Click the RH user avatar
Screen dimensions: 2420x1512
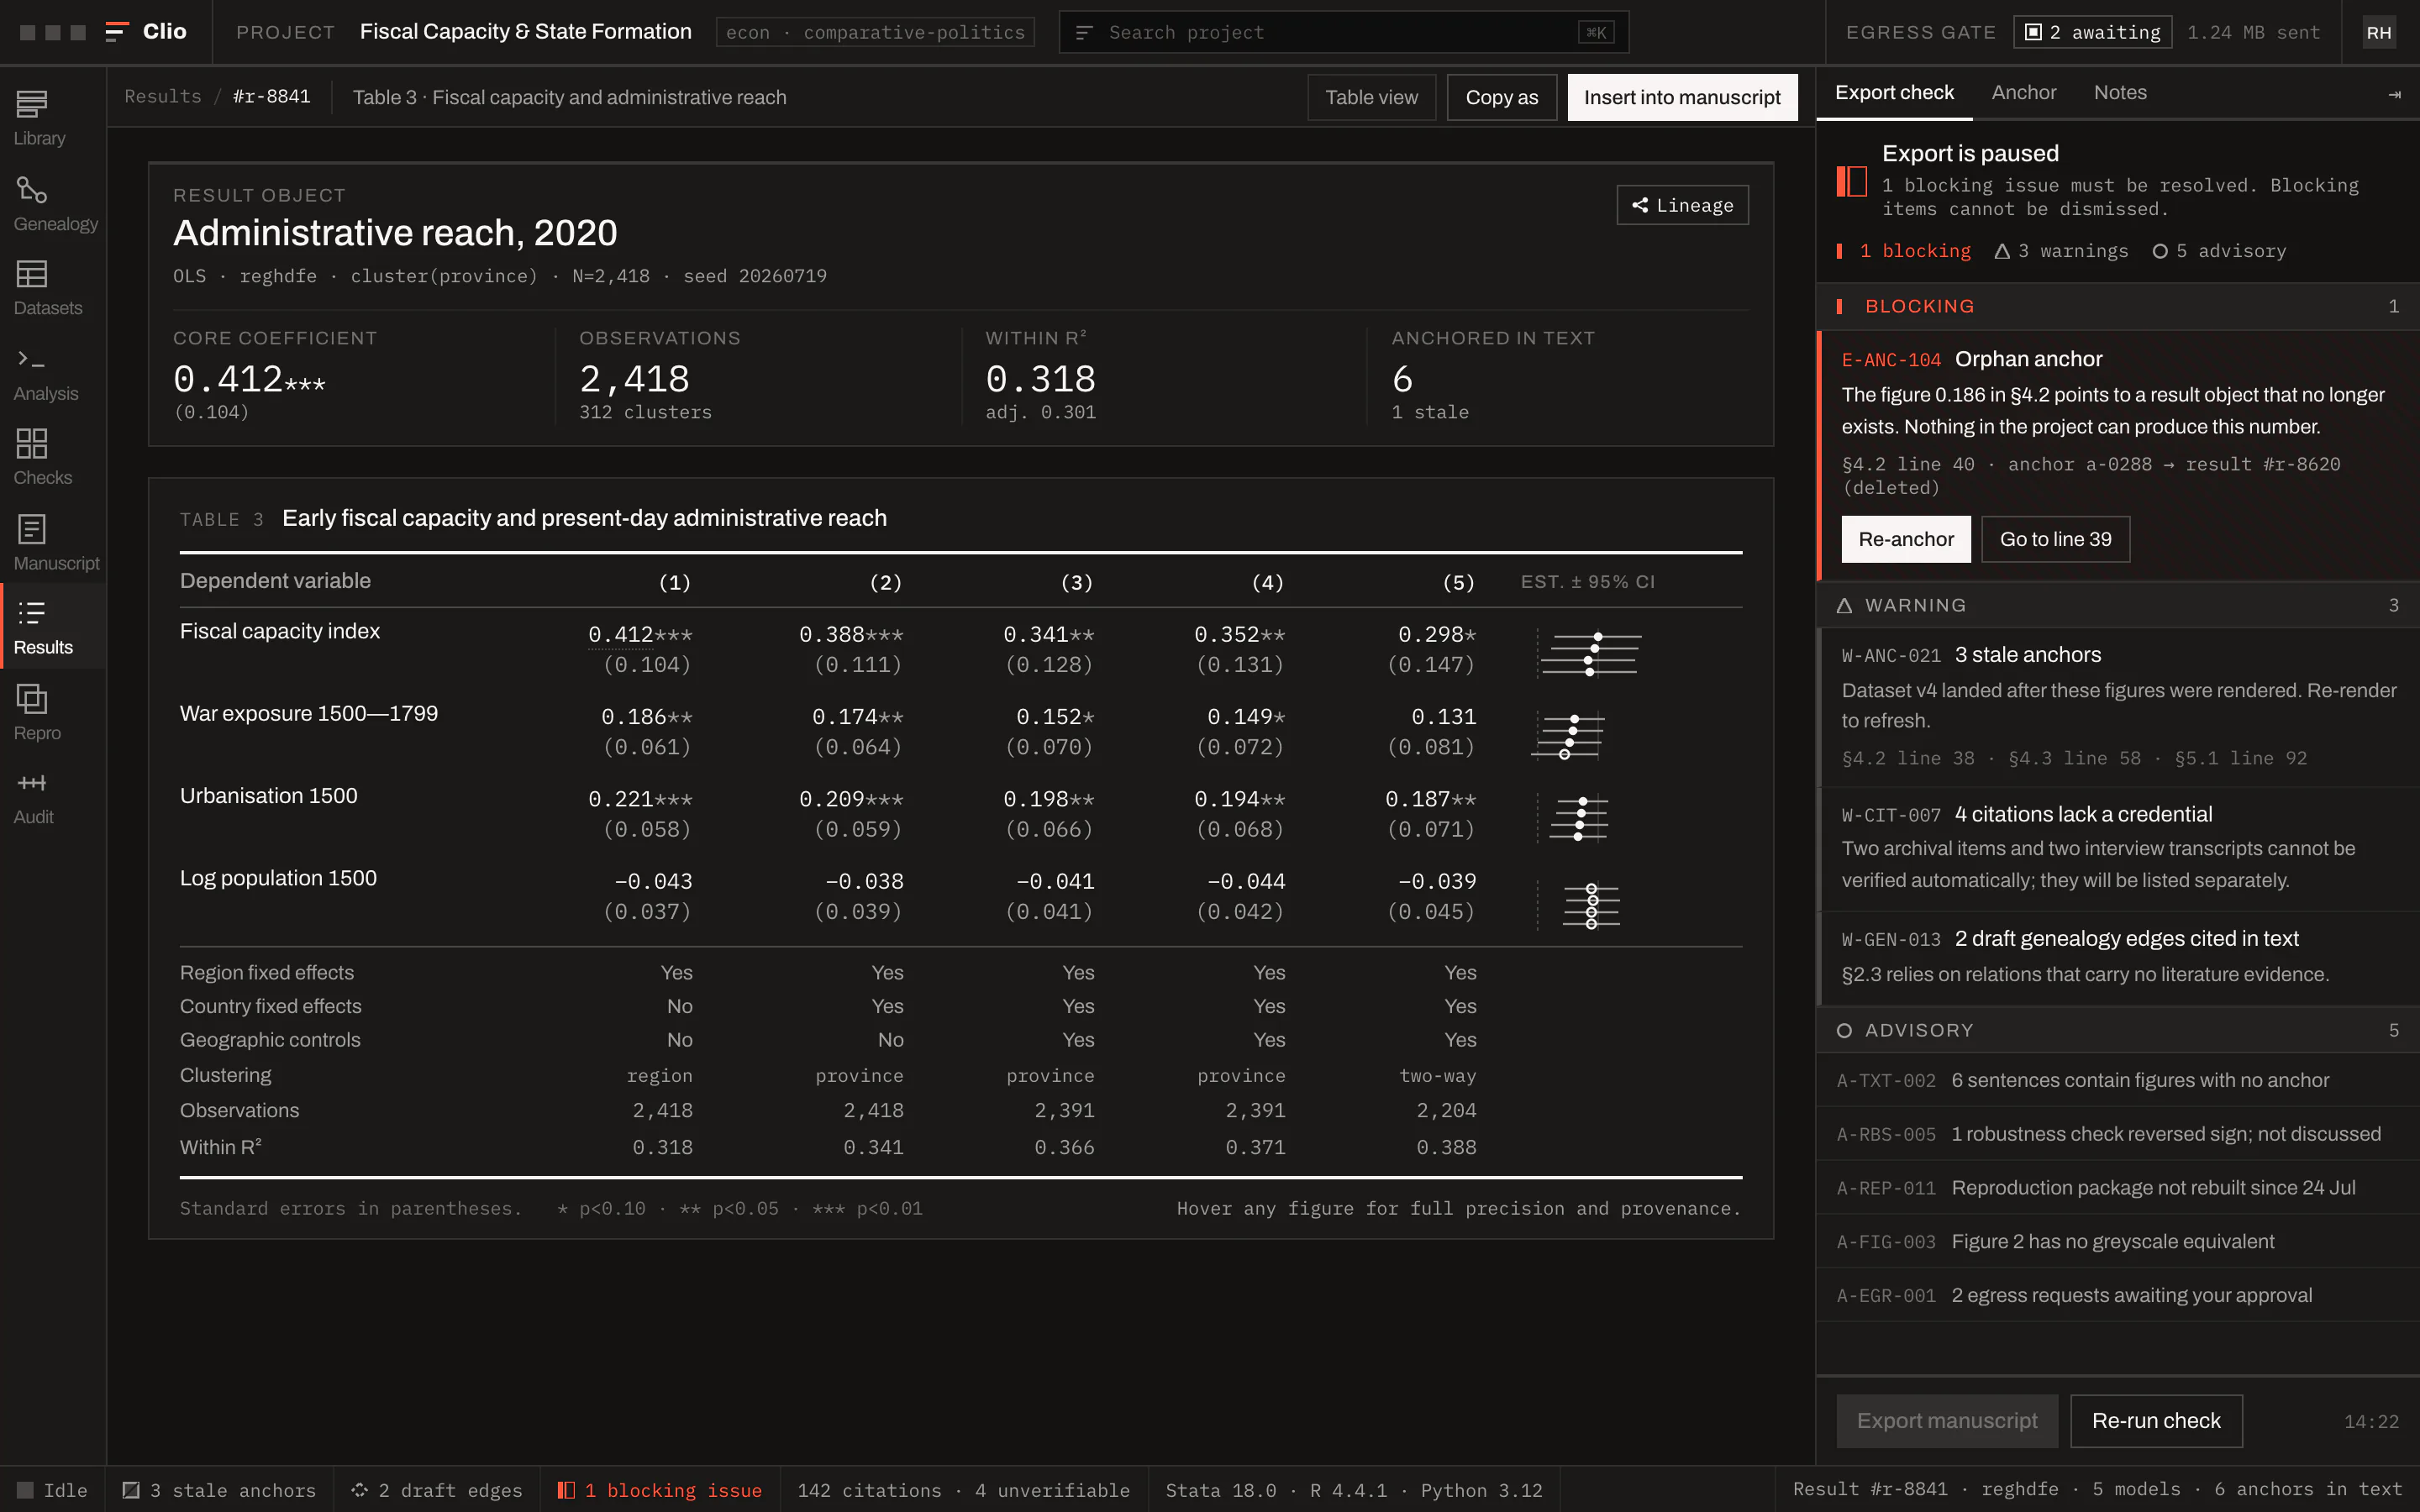pos(2379,33)
